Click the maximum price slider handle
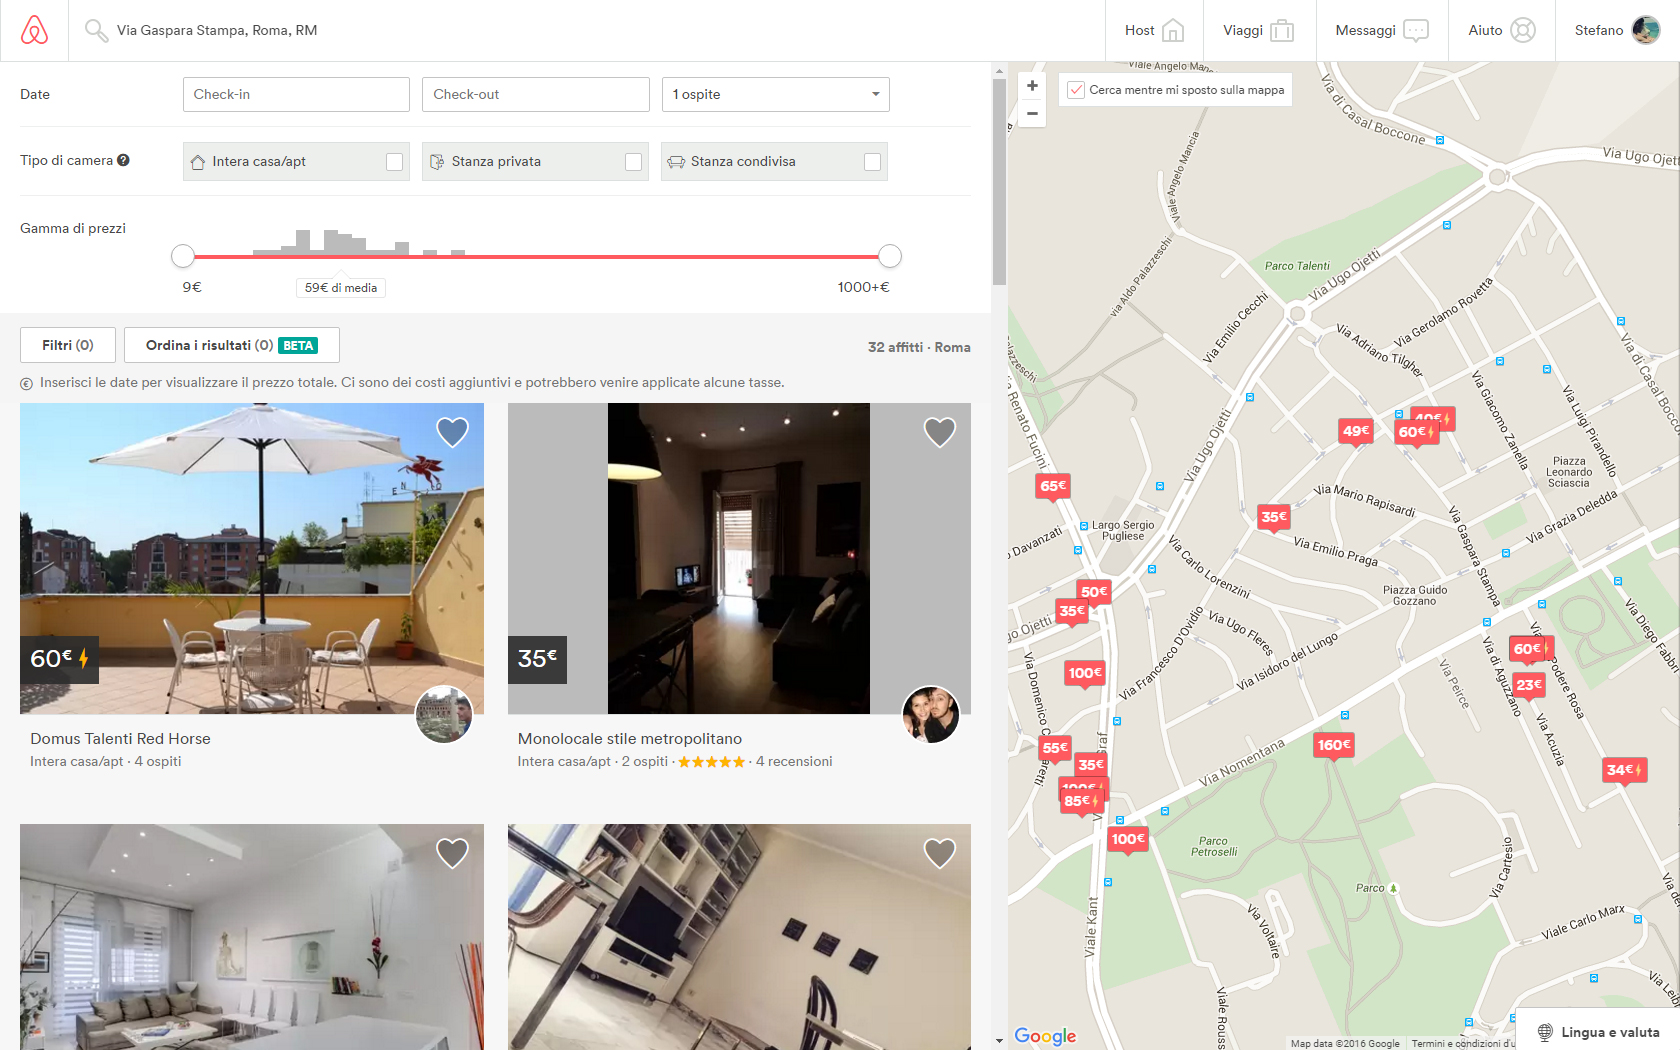This screenshot has height=1050, width=1680. click(x=890, y=256)
